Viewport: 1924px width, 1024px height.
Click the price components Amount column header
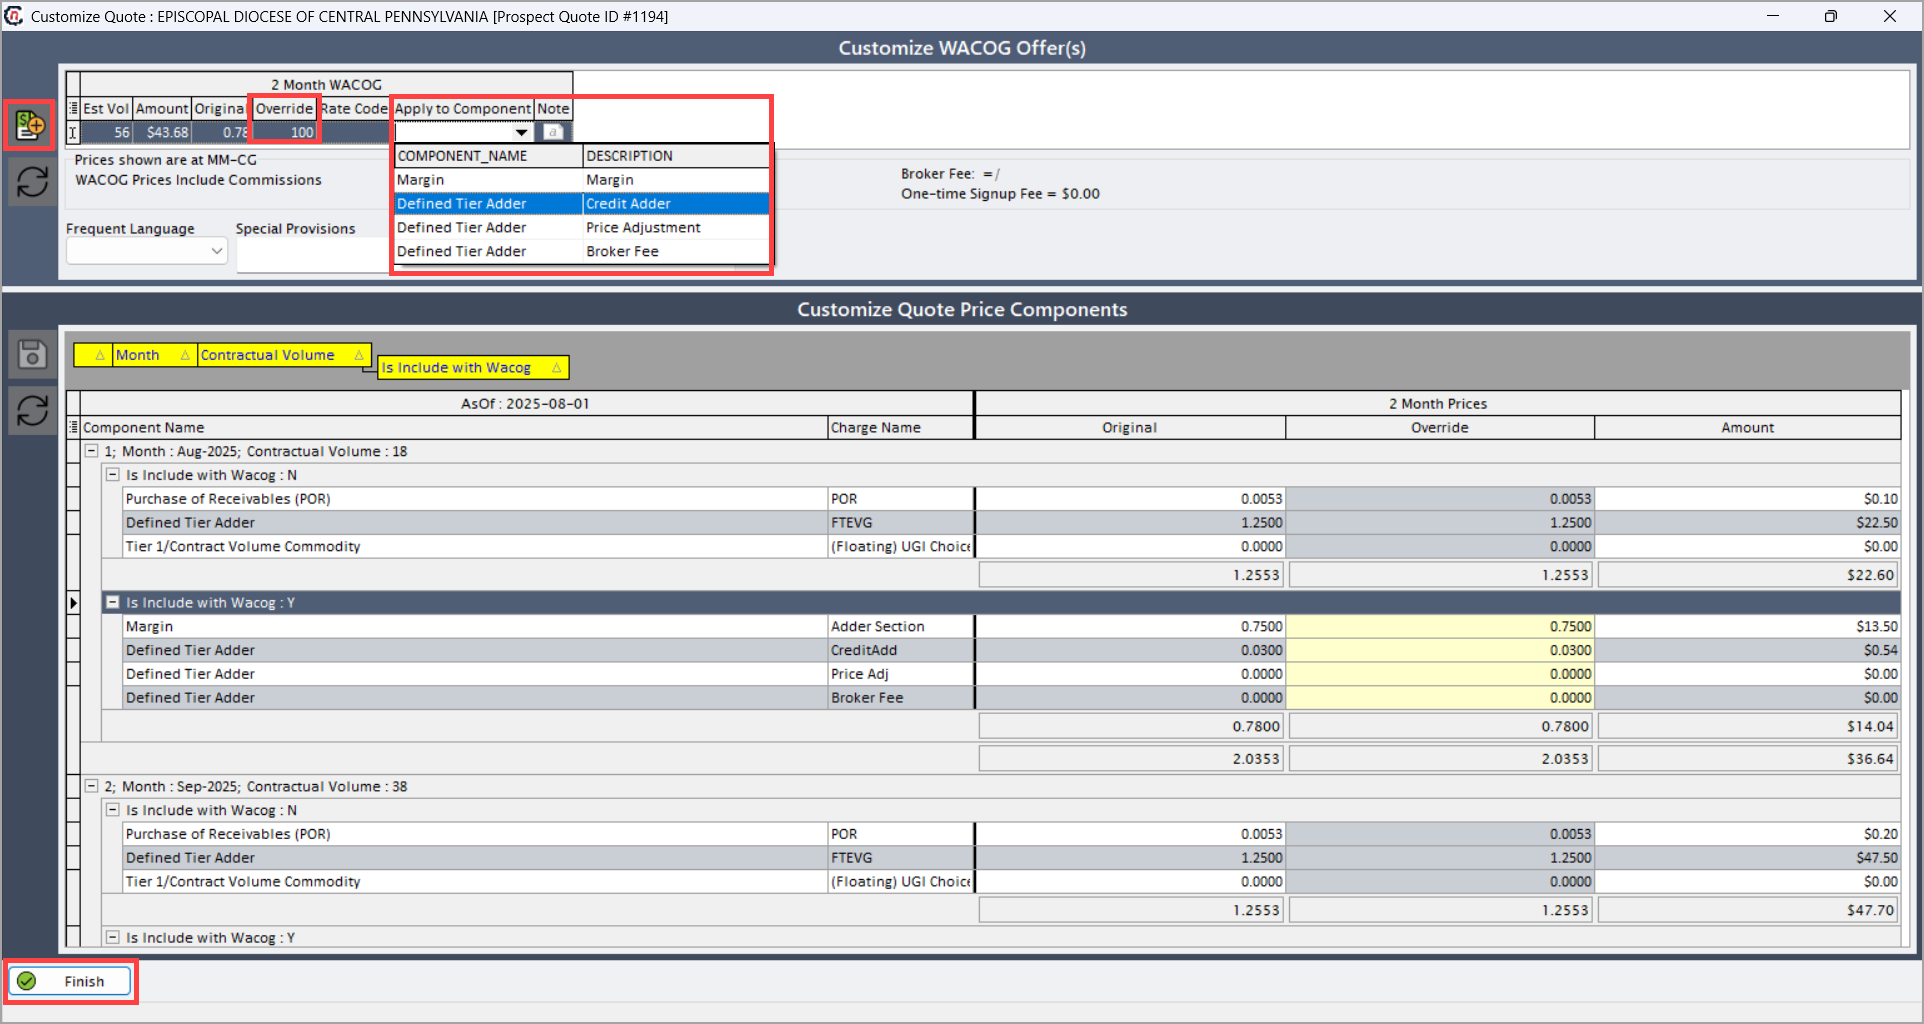(x=1747, y=427)
